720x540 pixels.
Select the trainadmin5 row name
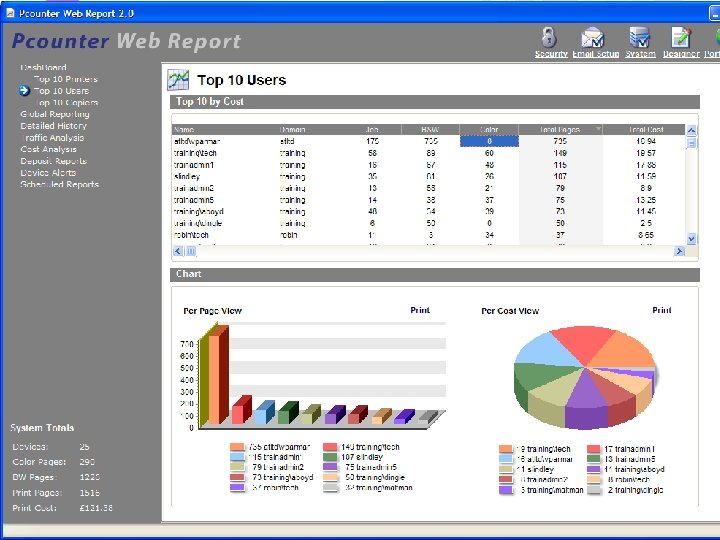[194, 200]
